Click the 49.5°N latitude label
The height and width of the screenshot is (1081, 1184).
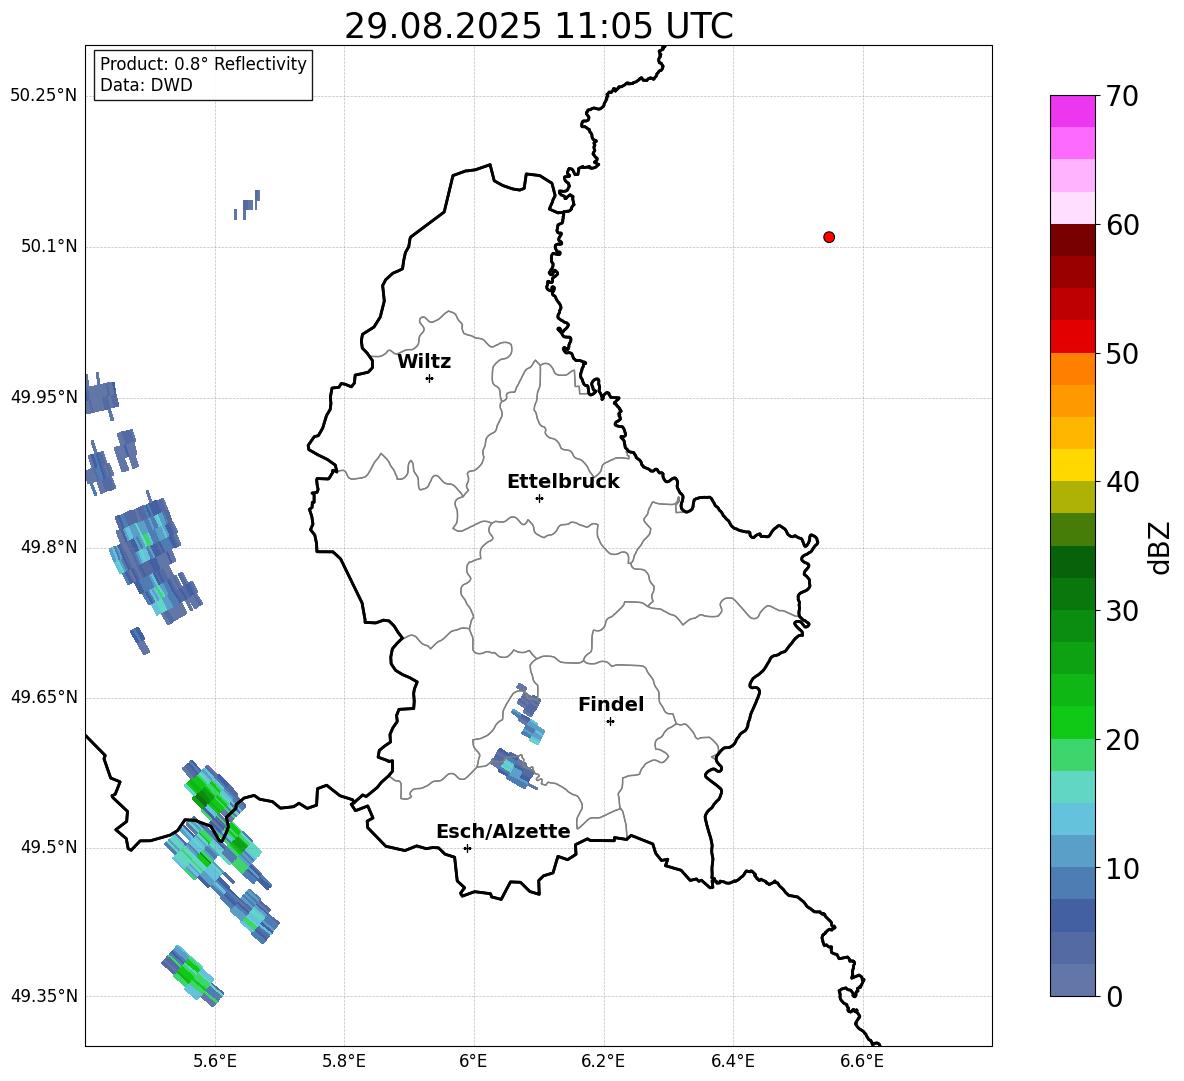coord(49,847)
